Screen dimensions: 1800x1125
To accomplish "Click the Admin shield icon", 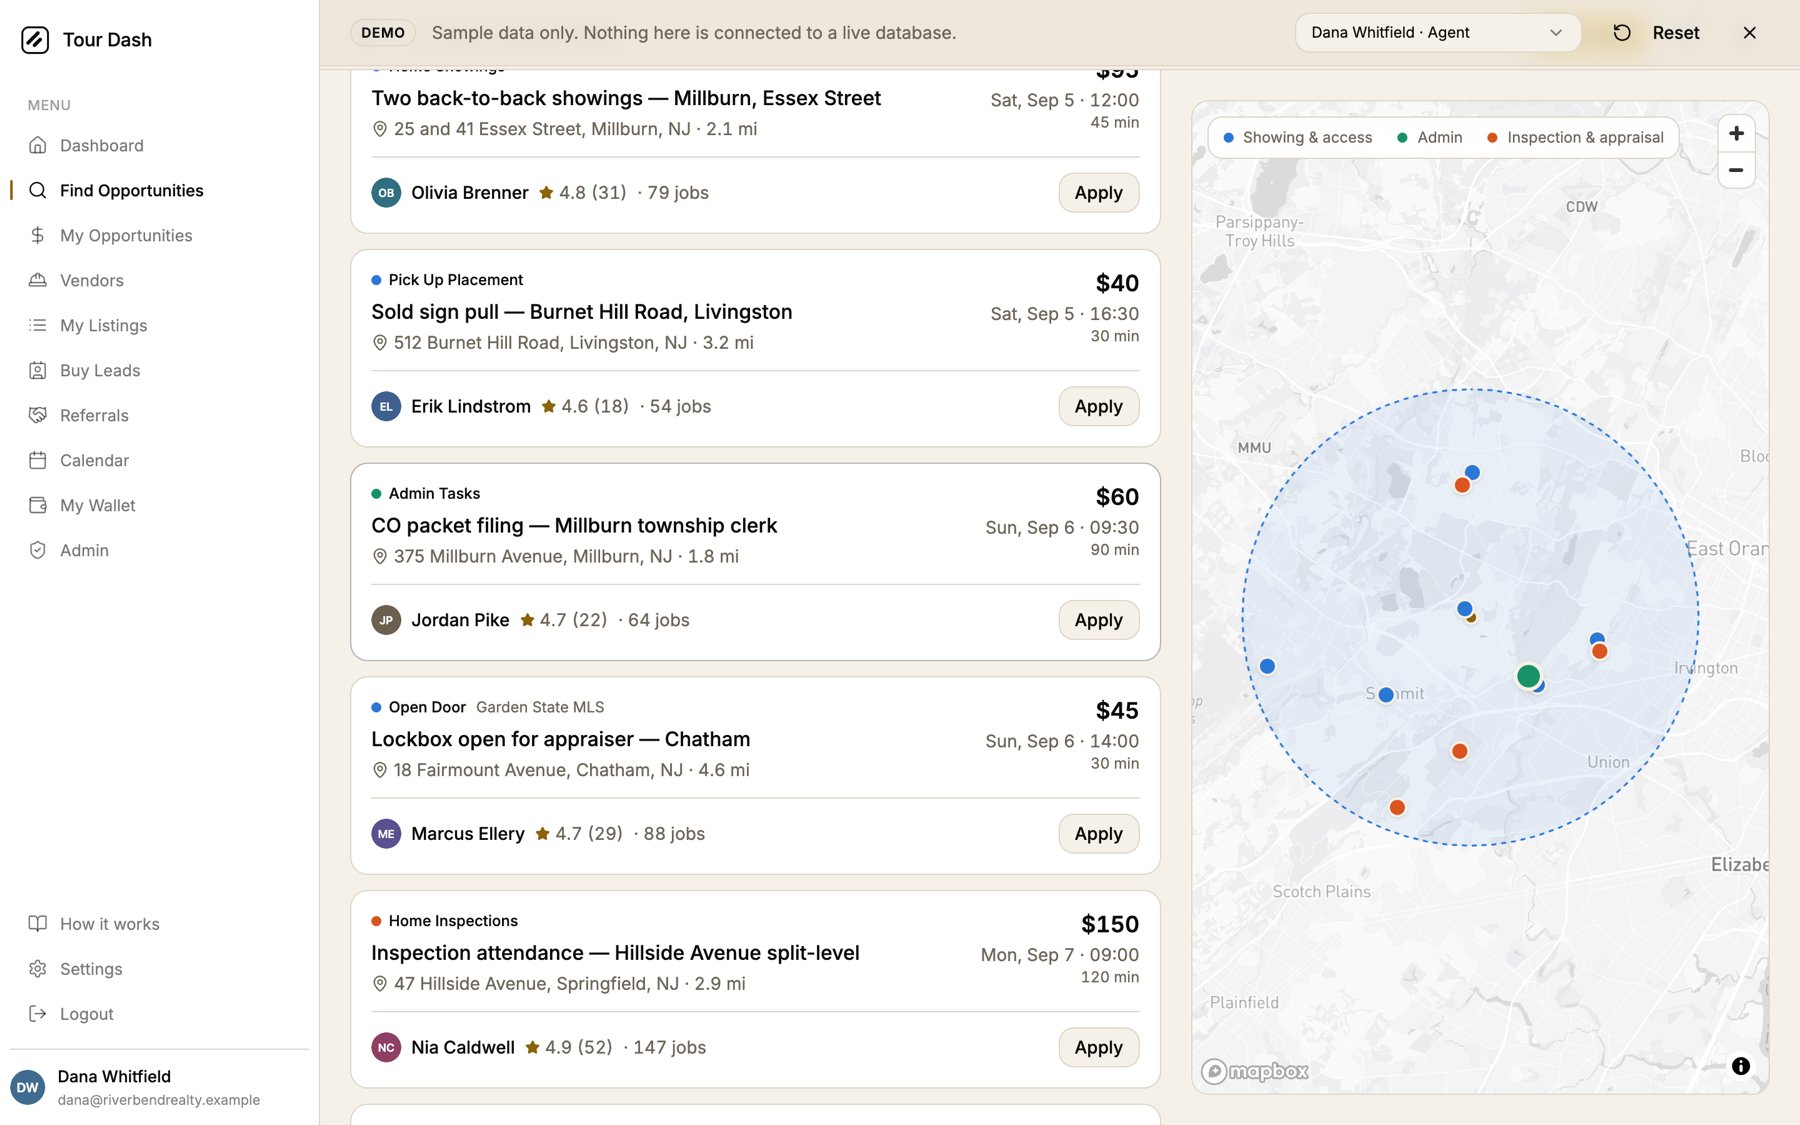I will point(38,550).
